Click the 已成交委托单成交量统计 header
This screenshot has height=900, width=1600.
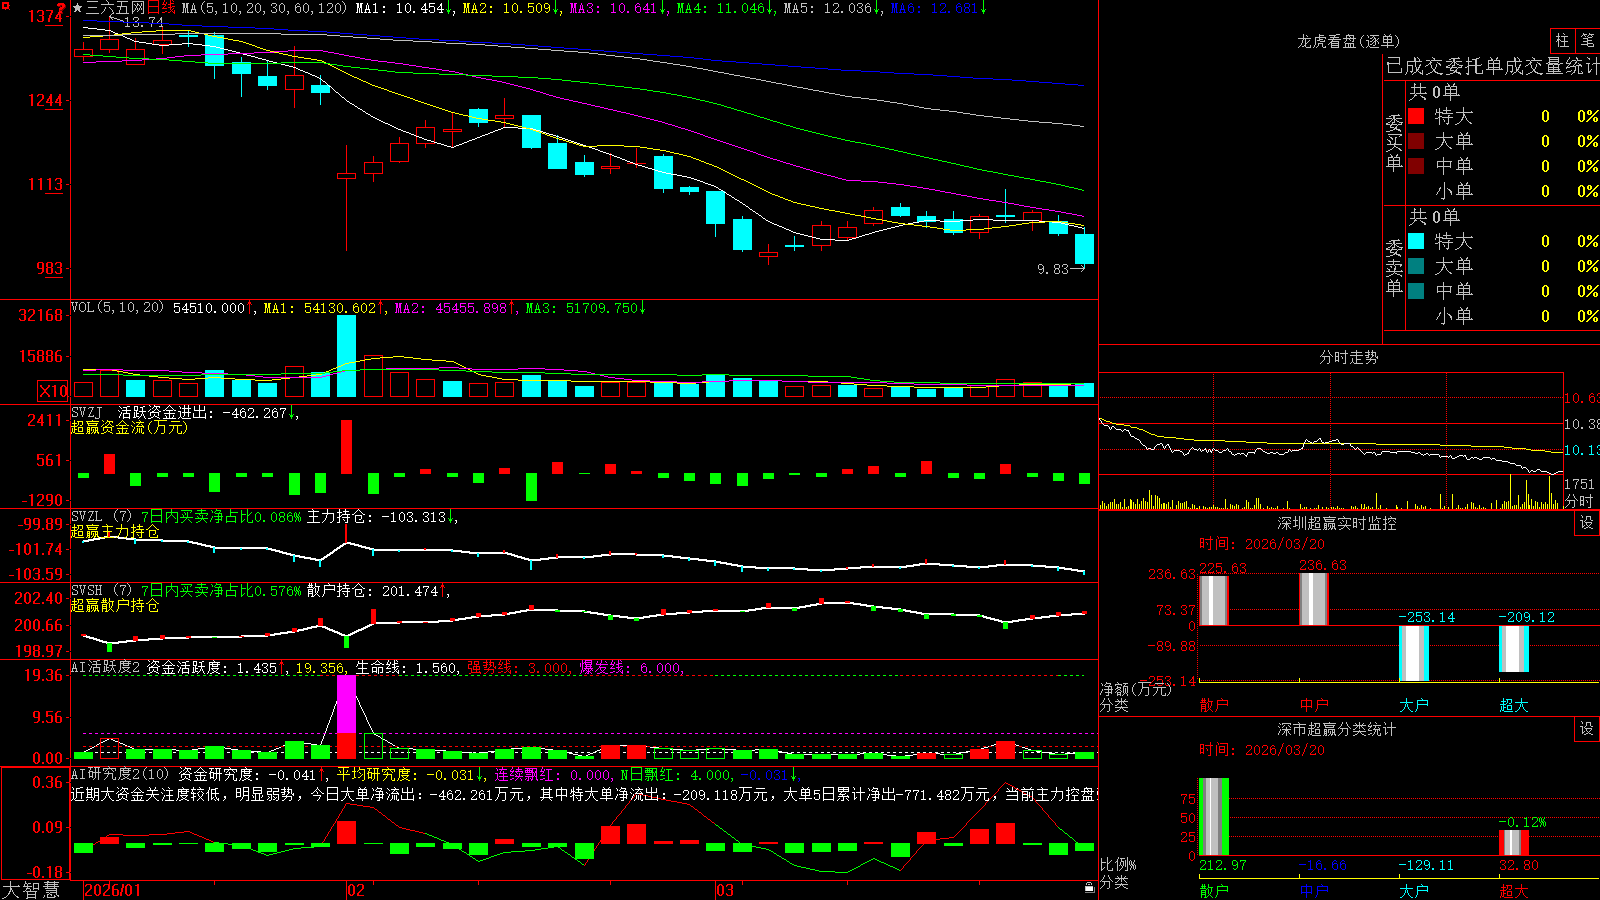pos(1492,66)
